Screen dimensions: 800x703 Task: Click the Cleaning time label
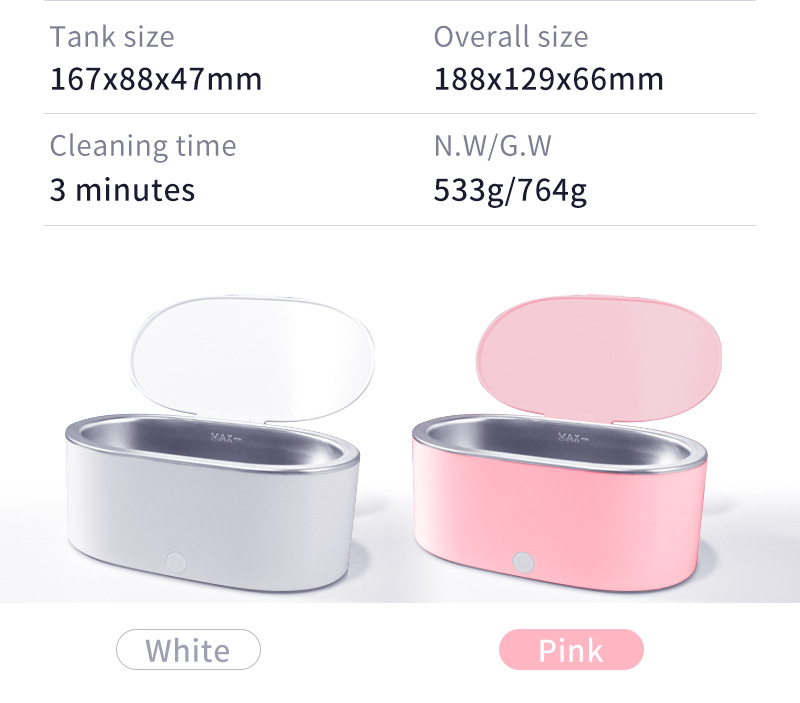[x=143, y=147]
